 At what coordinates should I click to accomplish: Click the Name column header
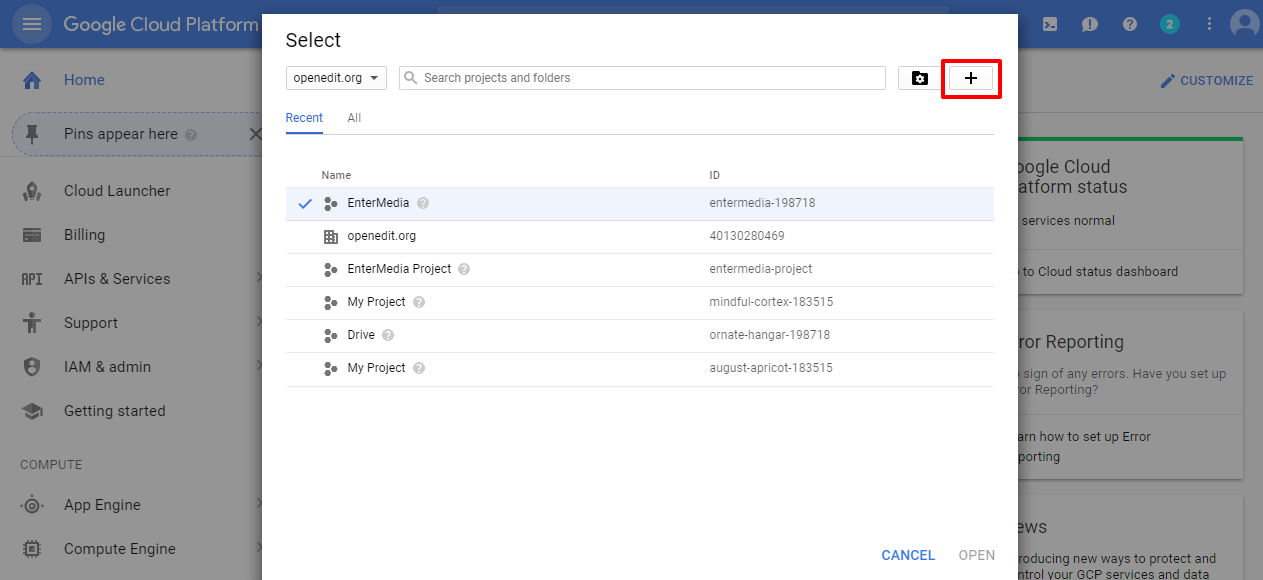(336, 175)
